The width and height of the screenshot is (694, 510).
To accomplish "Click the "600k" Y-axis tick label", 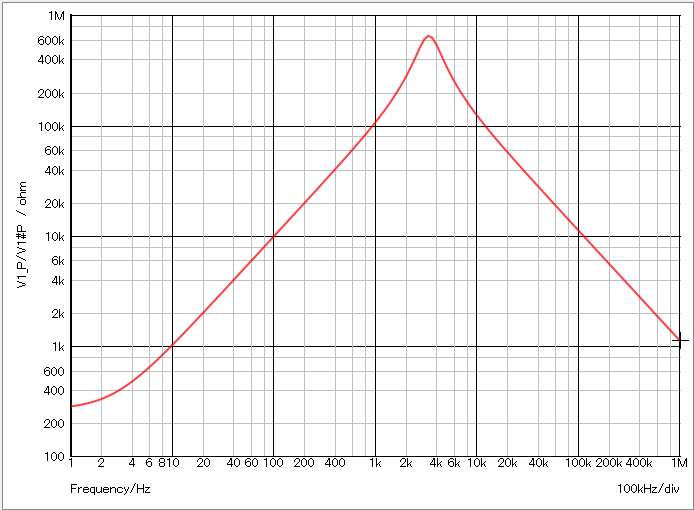I will pos(51,41).
